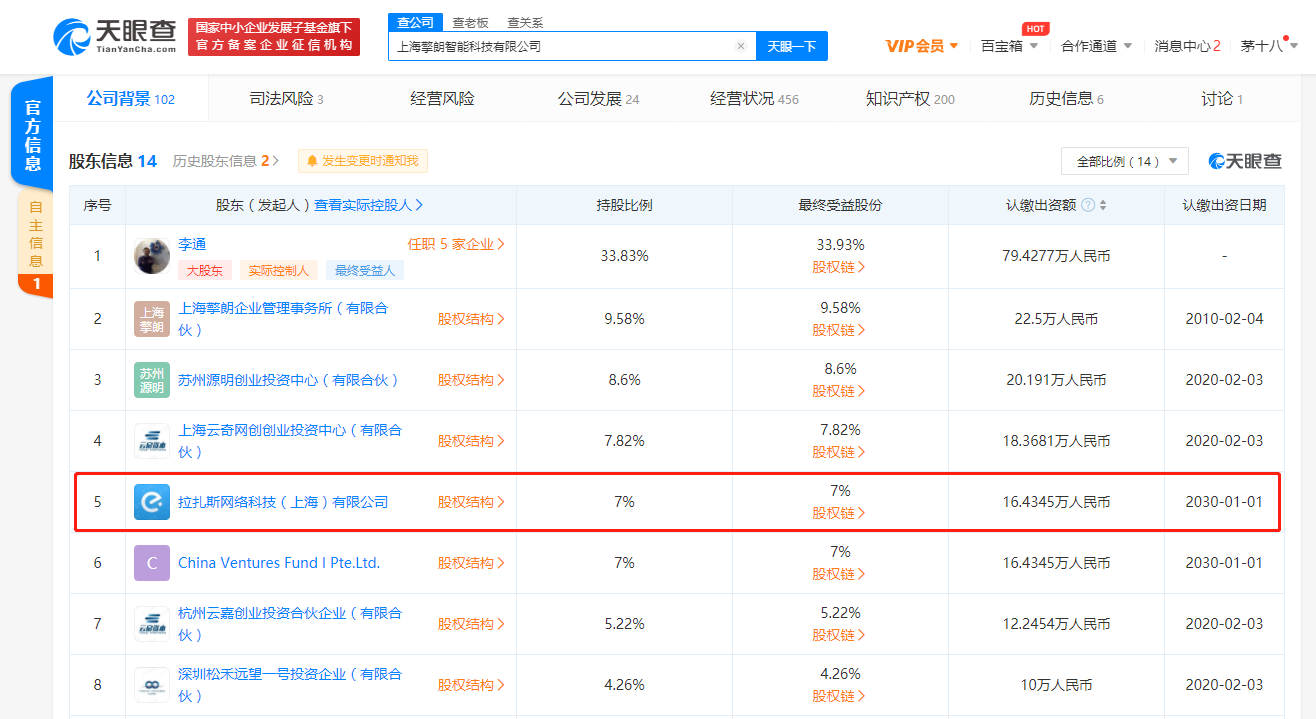Open 股权链 for the 33.93% row
Screen dimensions: 1316x719
(x=839, y=268)
